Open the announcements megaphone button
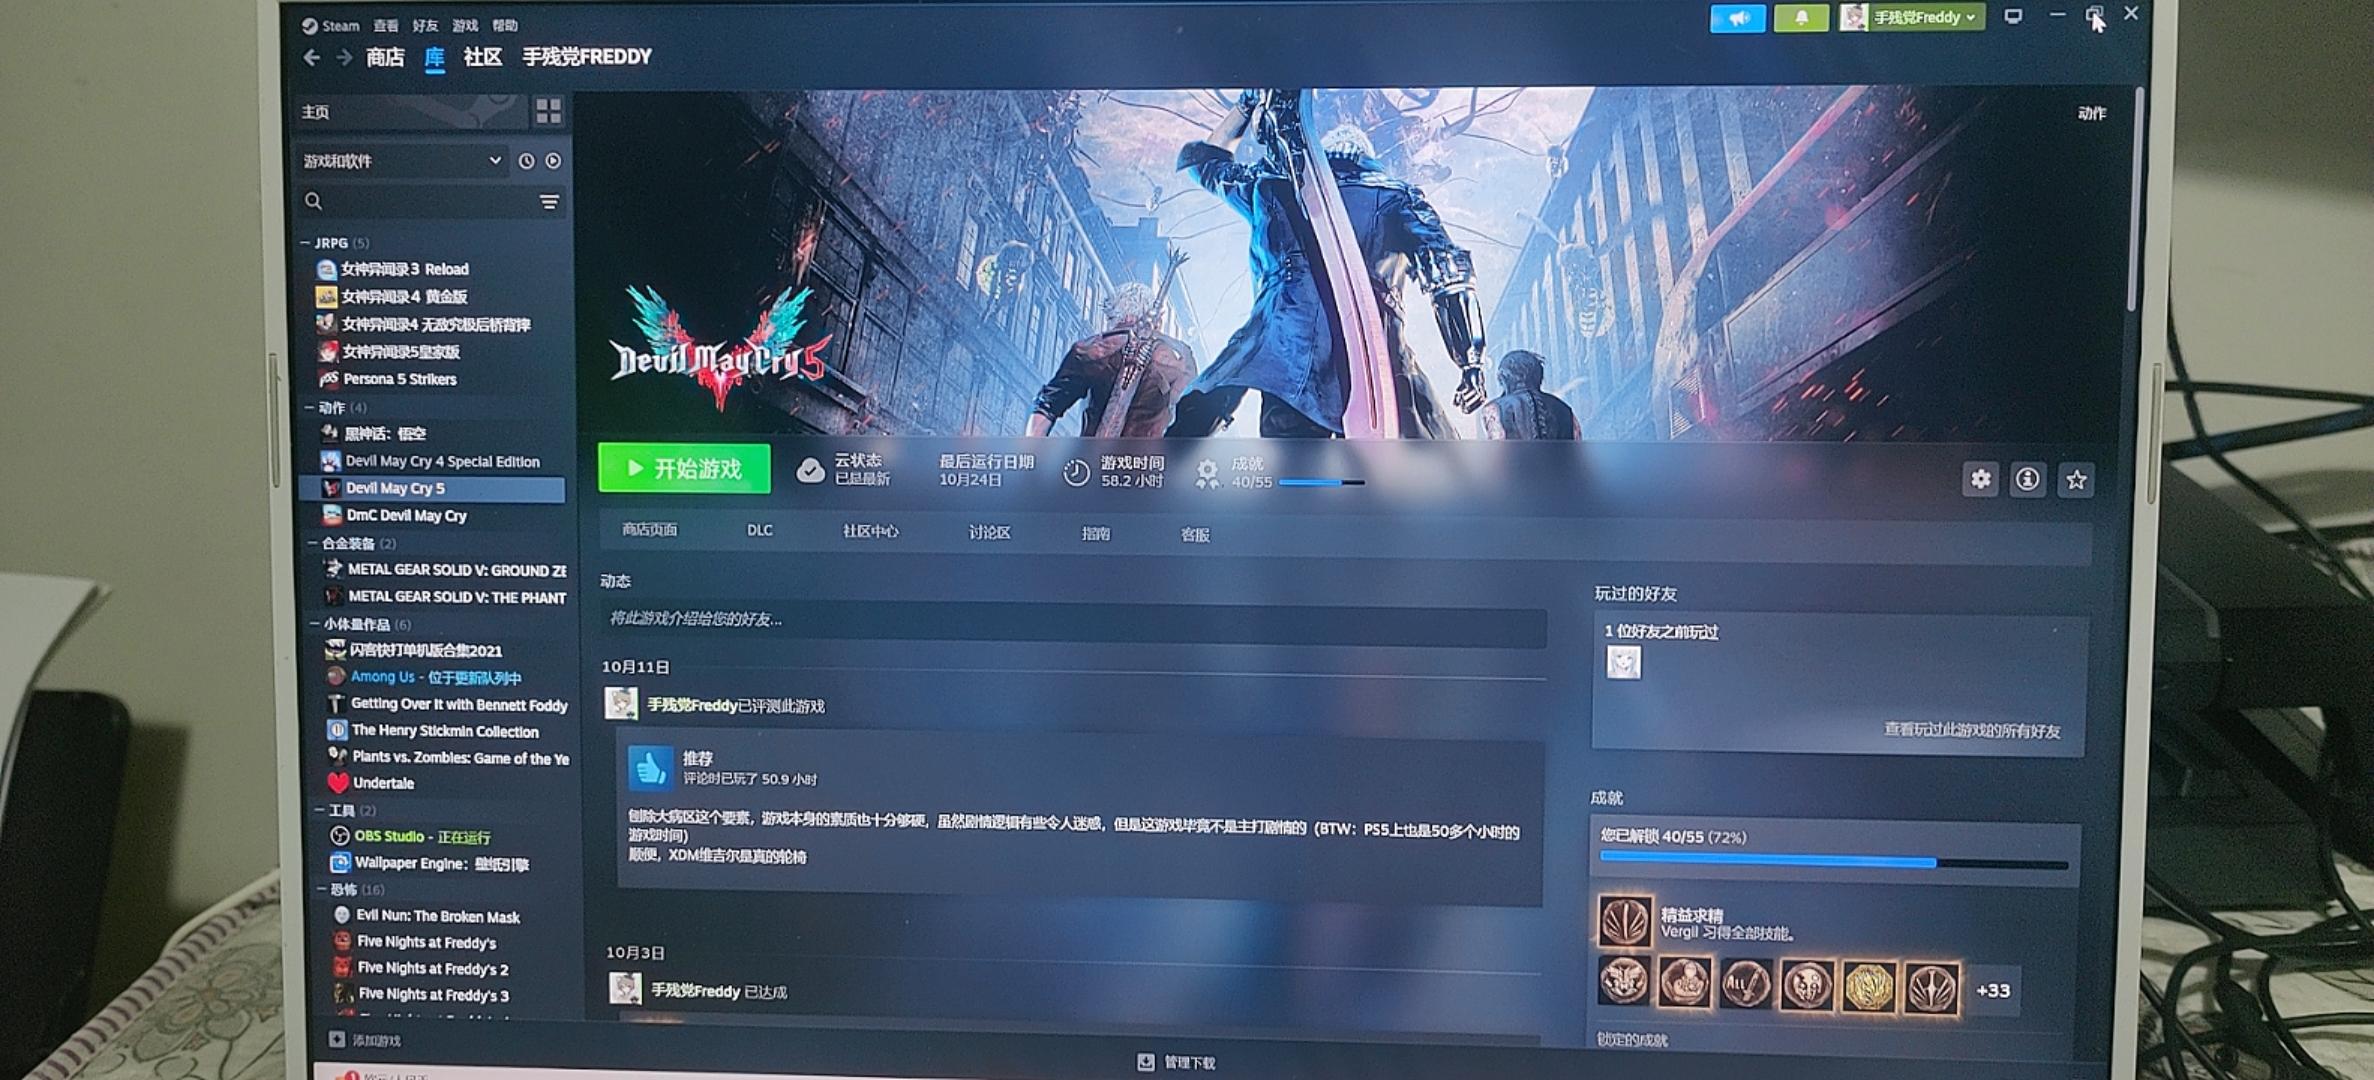Viewport: 2374px width, 1080px height. [x=1737, y=18]
